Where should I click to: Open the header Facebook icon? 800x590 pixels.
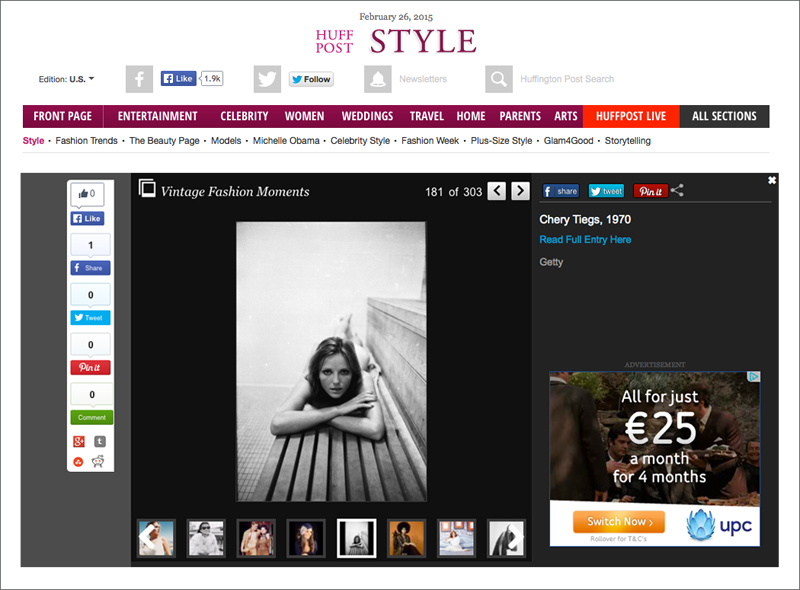[139, 79]
